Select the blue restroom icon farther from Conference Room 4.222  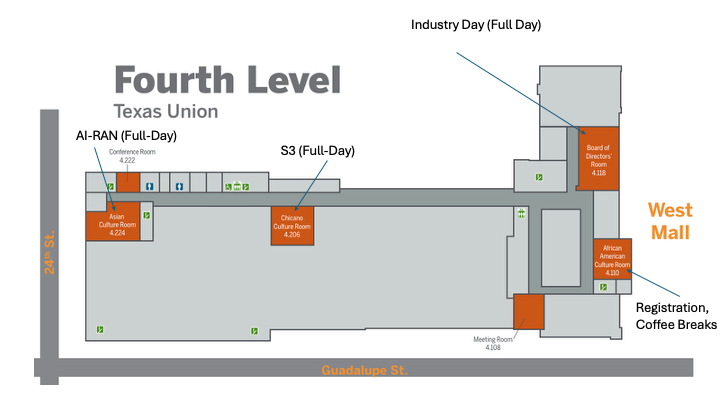coord(180,186)
